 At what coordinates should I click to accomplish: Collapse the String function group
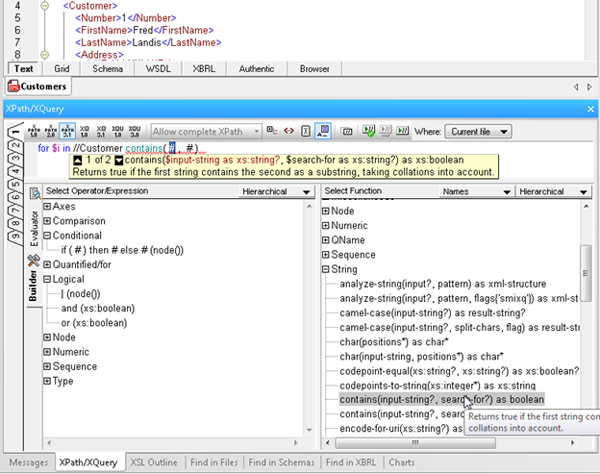tap(325, 269)
